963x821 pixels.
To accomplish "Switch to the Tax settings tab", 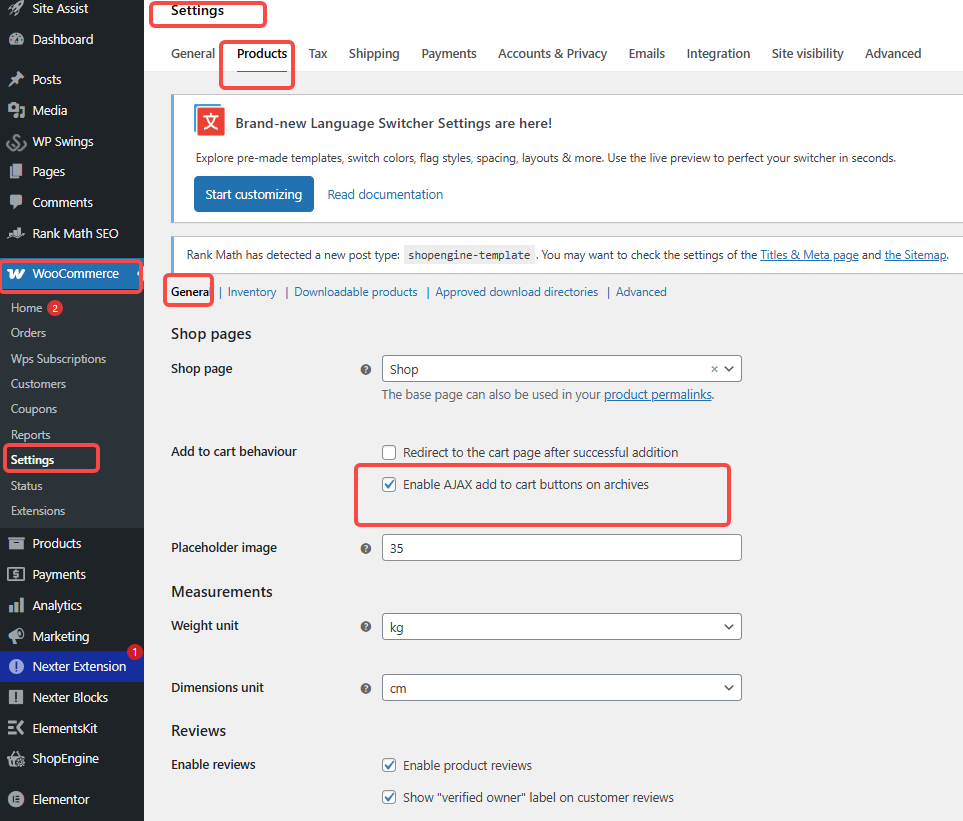I will click(x=318, y=54).
